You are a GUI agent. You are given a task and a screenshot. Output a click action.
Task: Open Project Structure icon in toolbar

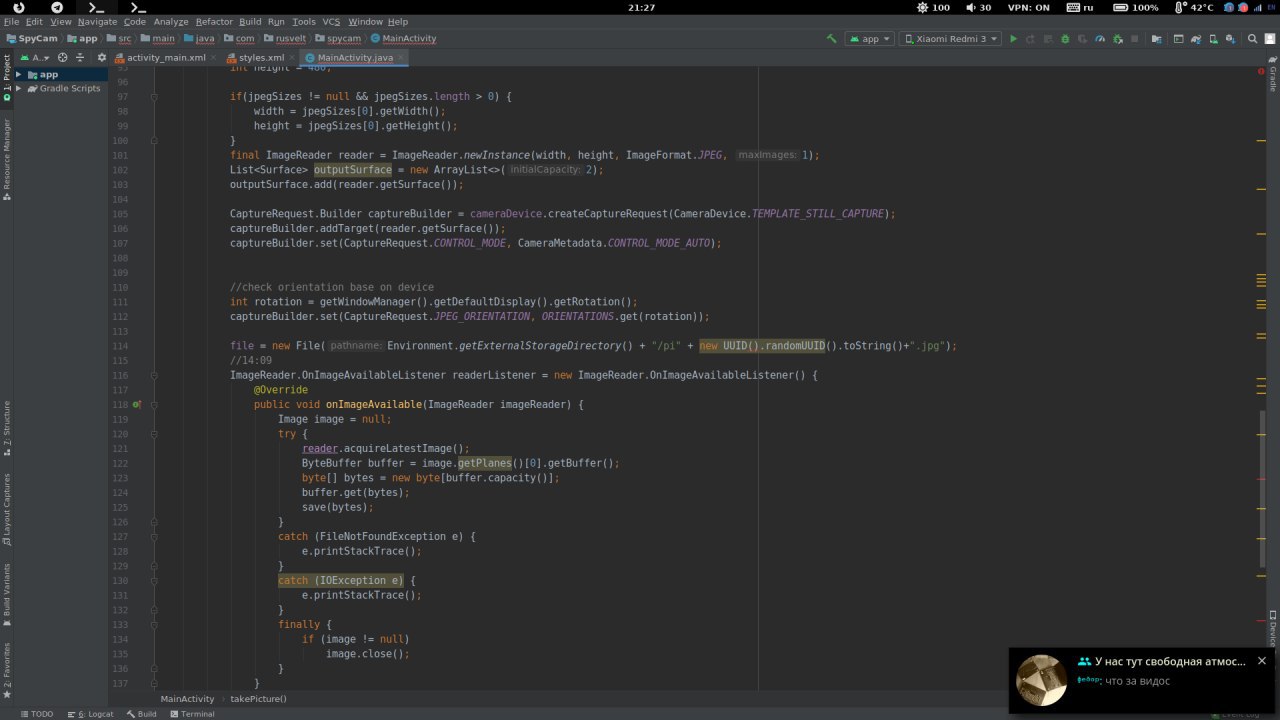point(1156,39)
